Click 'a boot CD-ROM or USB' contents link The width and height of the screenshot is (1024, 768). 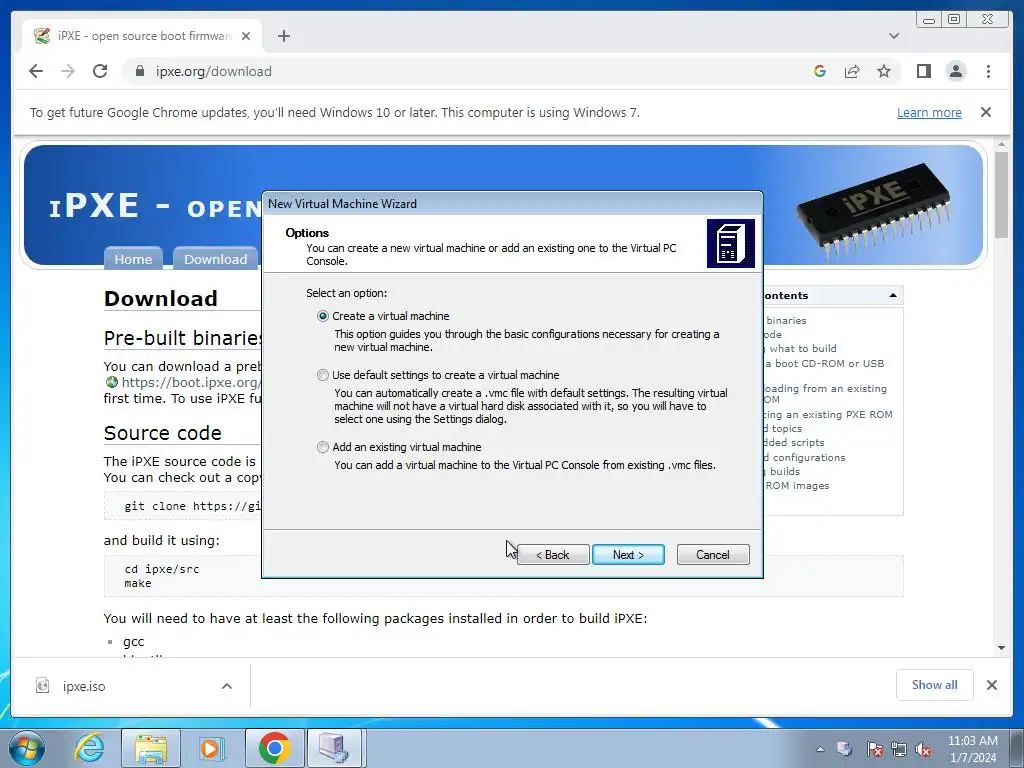824,364
